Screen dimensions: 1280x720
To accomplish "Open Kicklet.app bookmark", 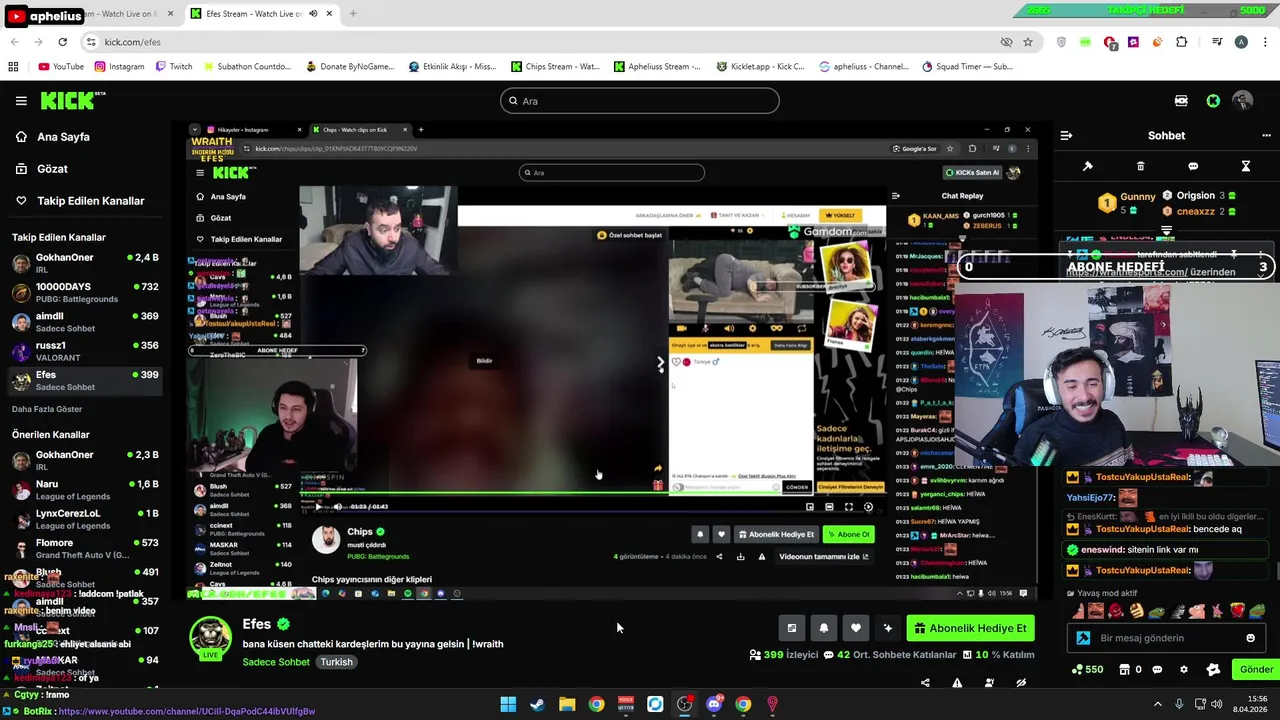I will pyautogui.click(x=760, y=67).
